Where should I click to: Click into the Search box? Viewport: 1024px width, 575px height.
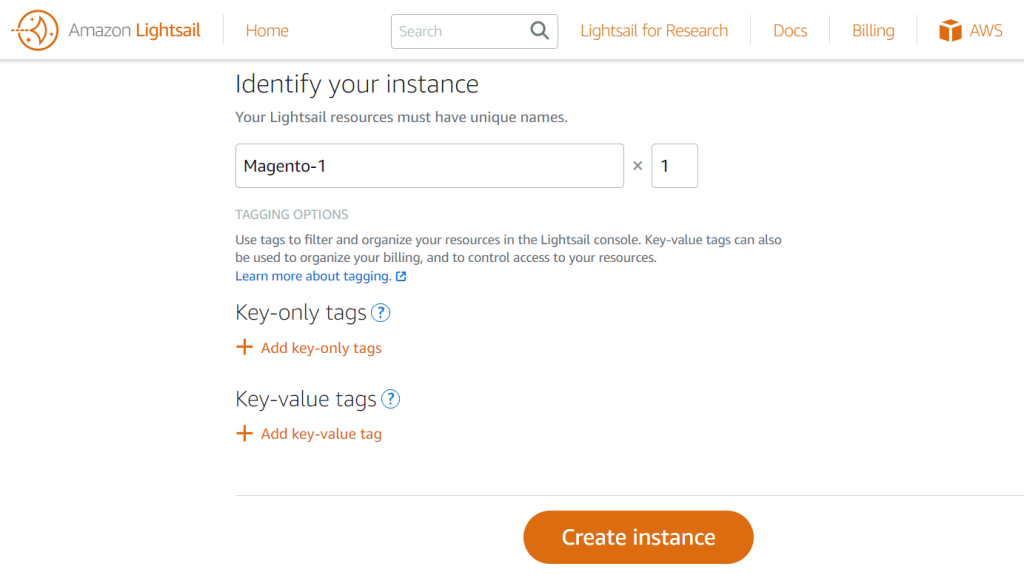pos(458,31)
